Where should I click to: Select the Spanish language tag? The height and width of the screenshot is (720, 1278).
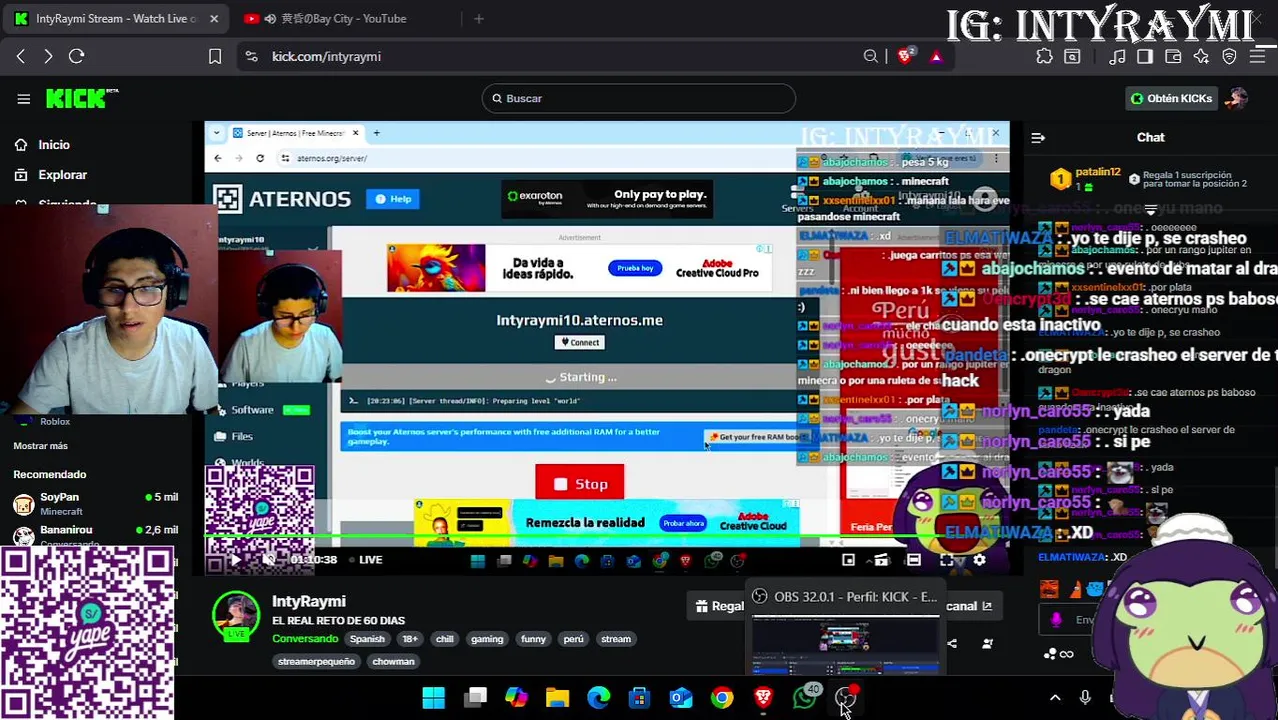[x=367, y=639]
